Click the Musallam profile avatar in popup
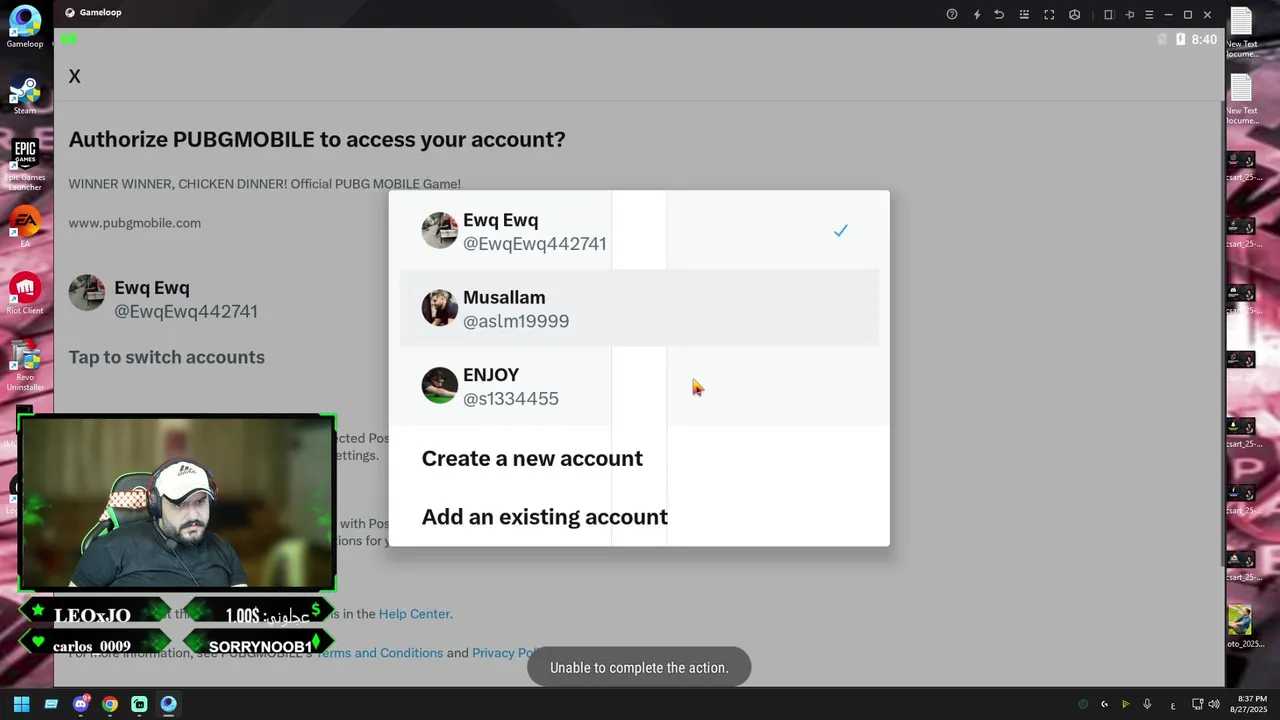Image resolution: width=1280 pixels, height=720 pixels. pos(439,308)
